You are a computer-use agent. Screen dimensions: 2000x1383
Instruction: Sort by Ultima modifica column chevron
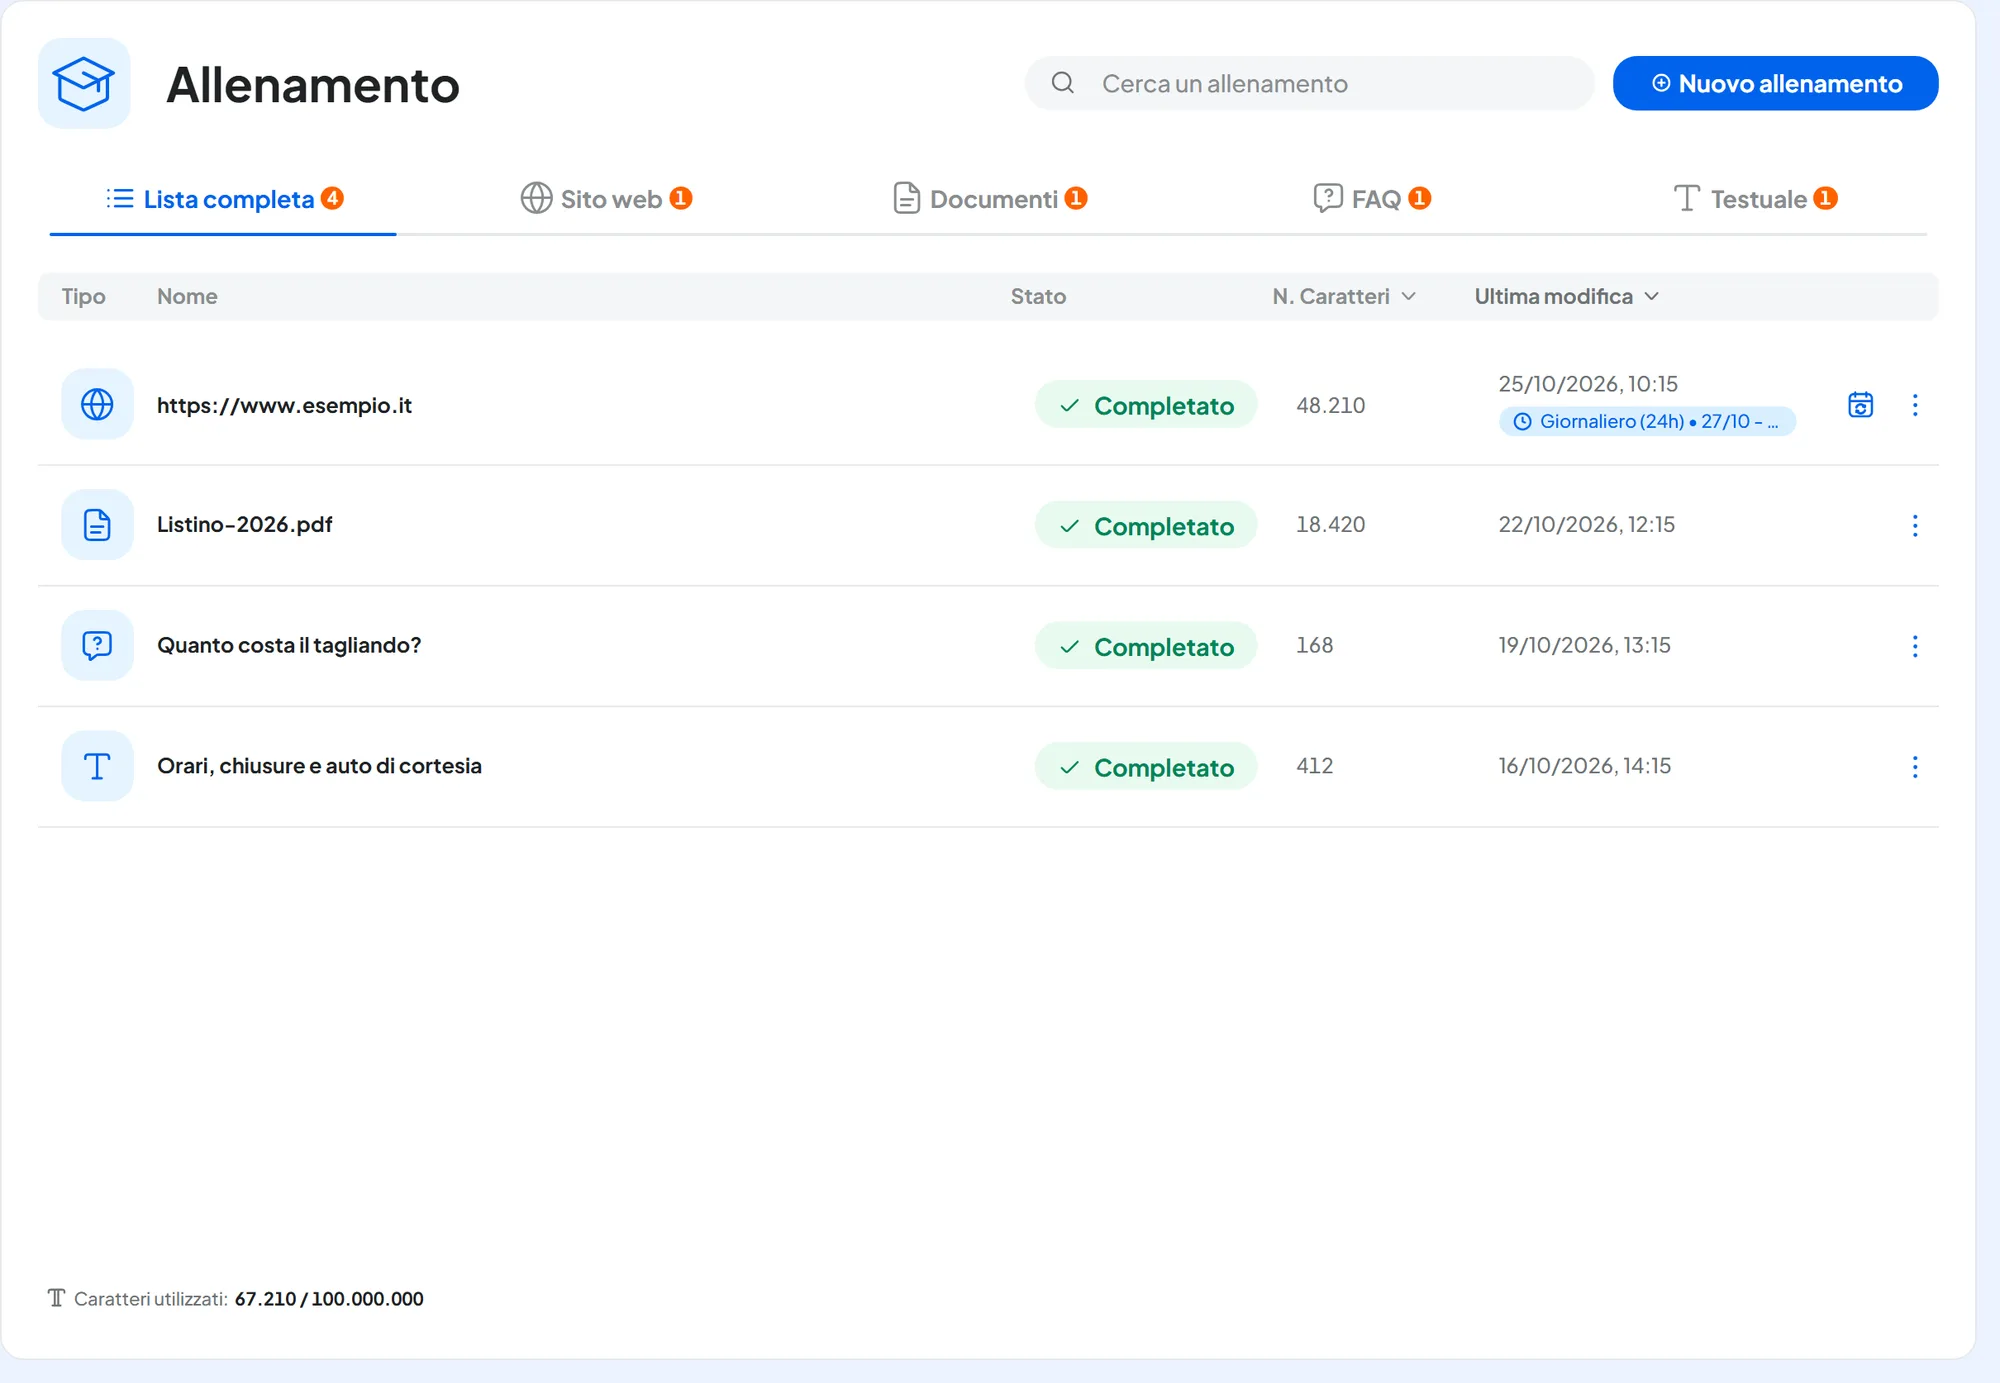coord(1652,296)
